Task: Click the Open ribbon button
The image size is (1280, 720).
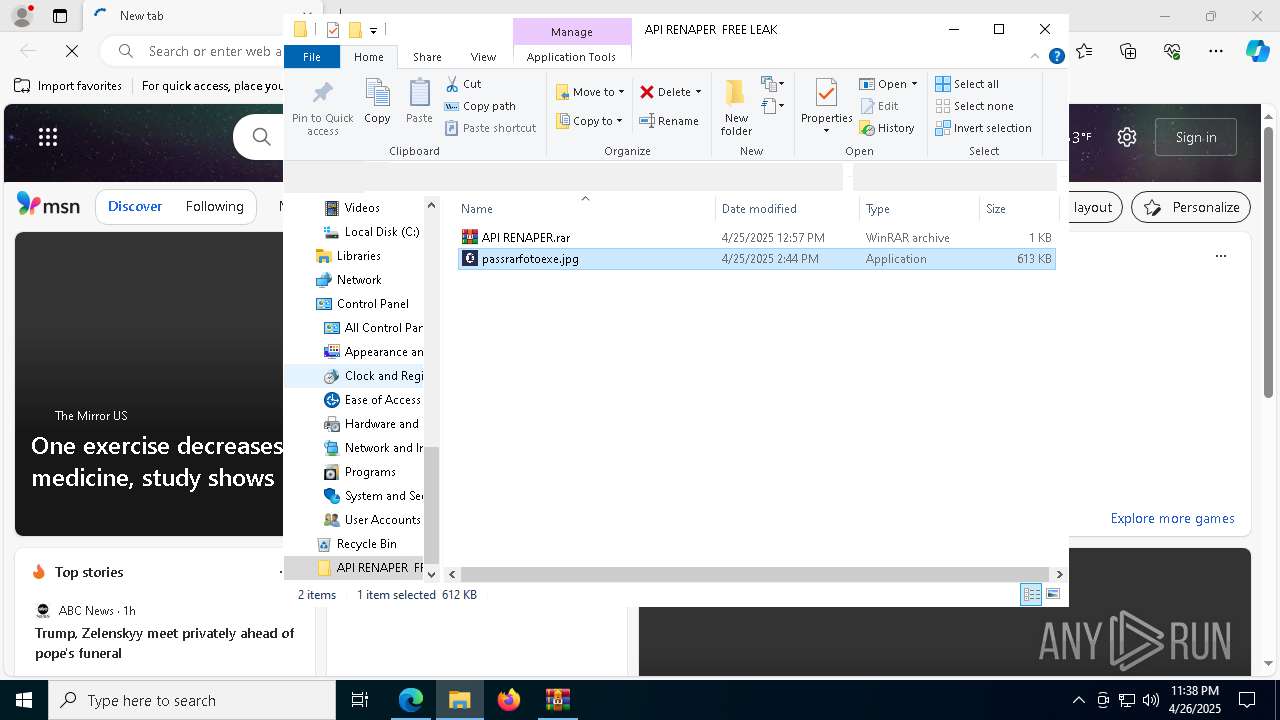Action: point(883,84)
